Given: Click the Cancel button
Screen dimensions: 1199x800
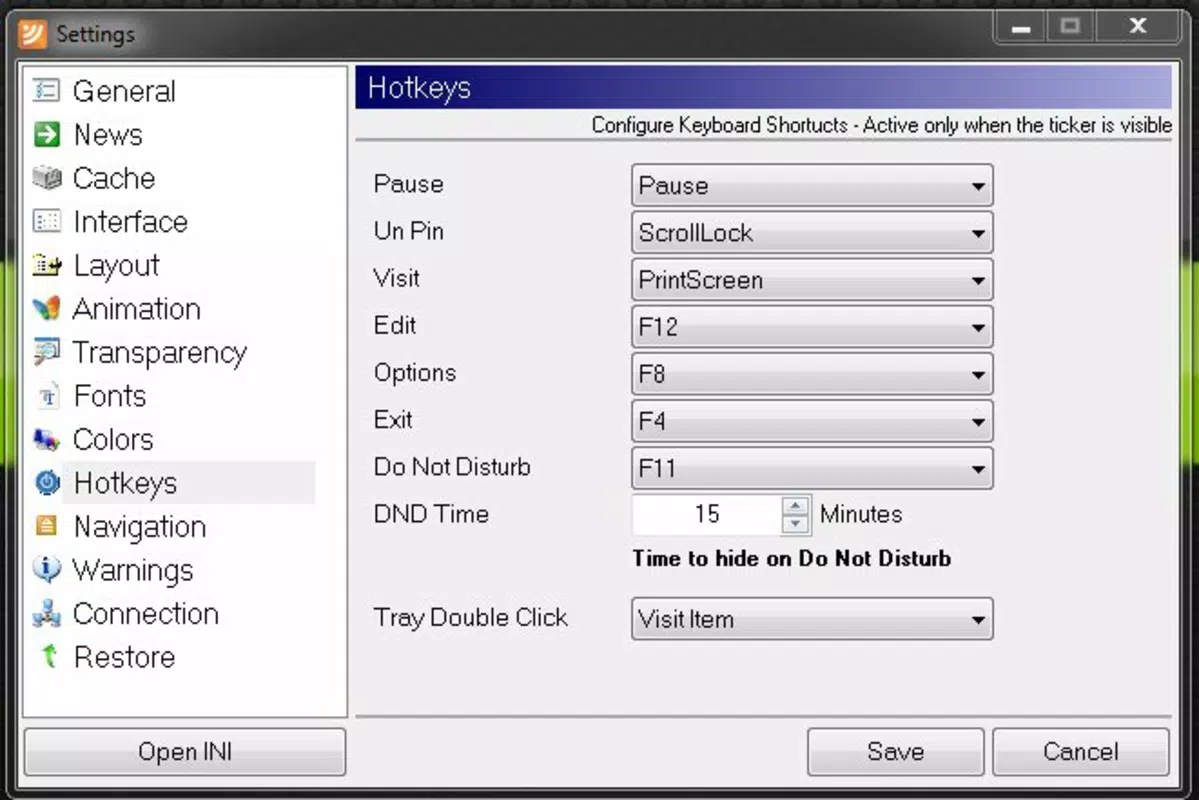Looking at the screenshot, I should (1080, 752).
